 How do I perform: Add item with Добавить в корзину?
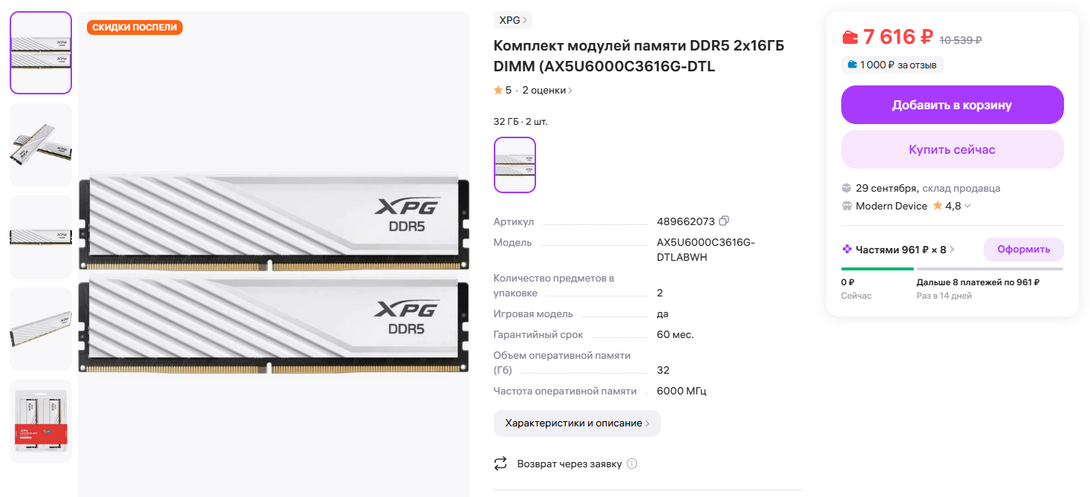tap(952, 105)
